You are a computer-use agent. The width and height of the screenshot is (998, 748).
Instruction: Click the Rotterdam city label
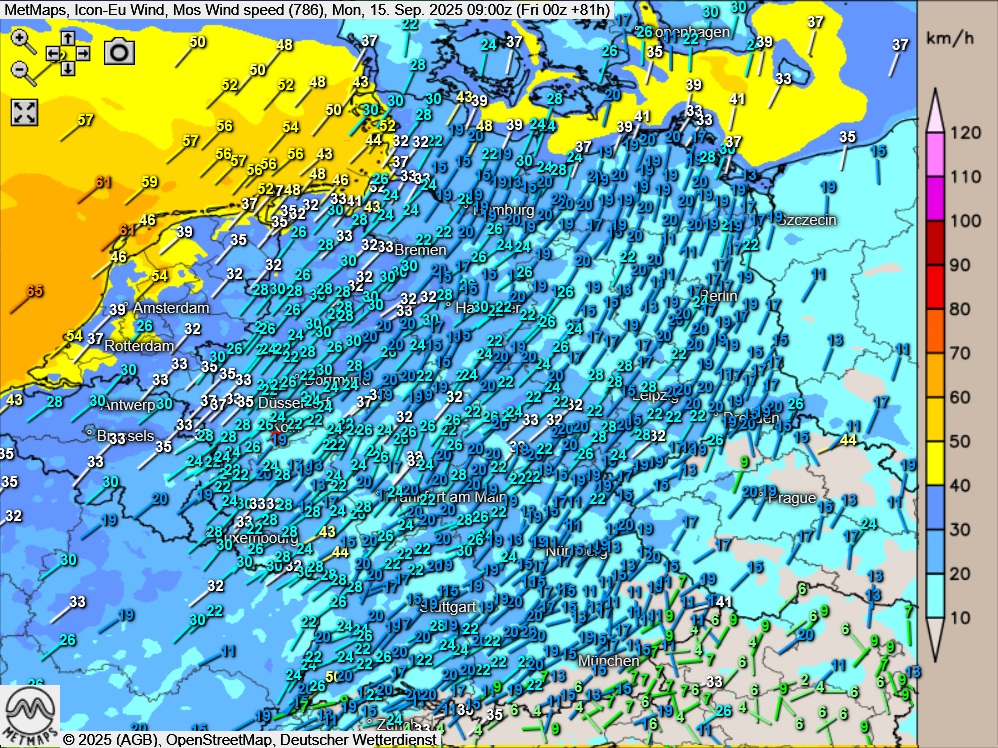coord(138,346)
